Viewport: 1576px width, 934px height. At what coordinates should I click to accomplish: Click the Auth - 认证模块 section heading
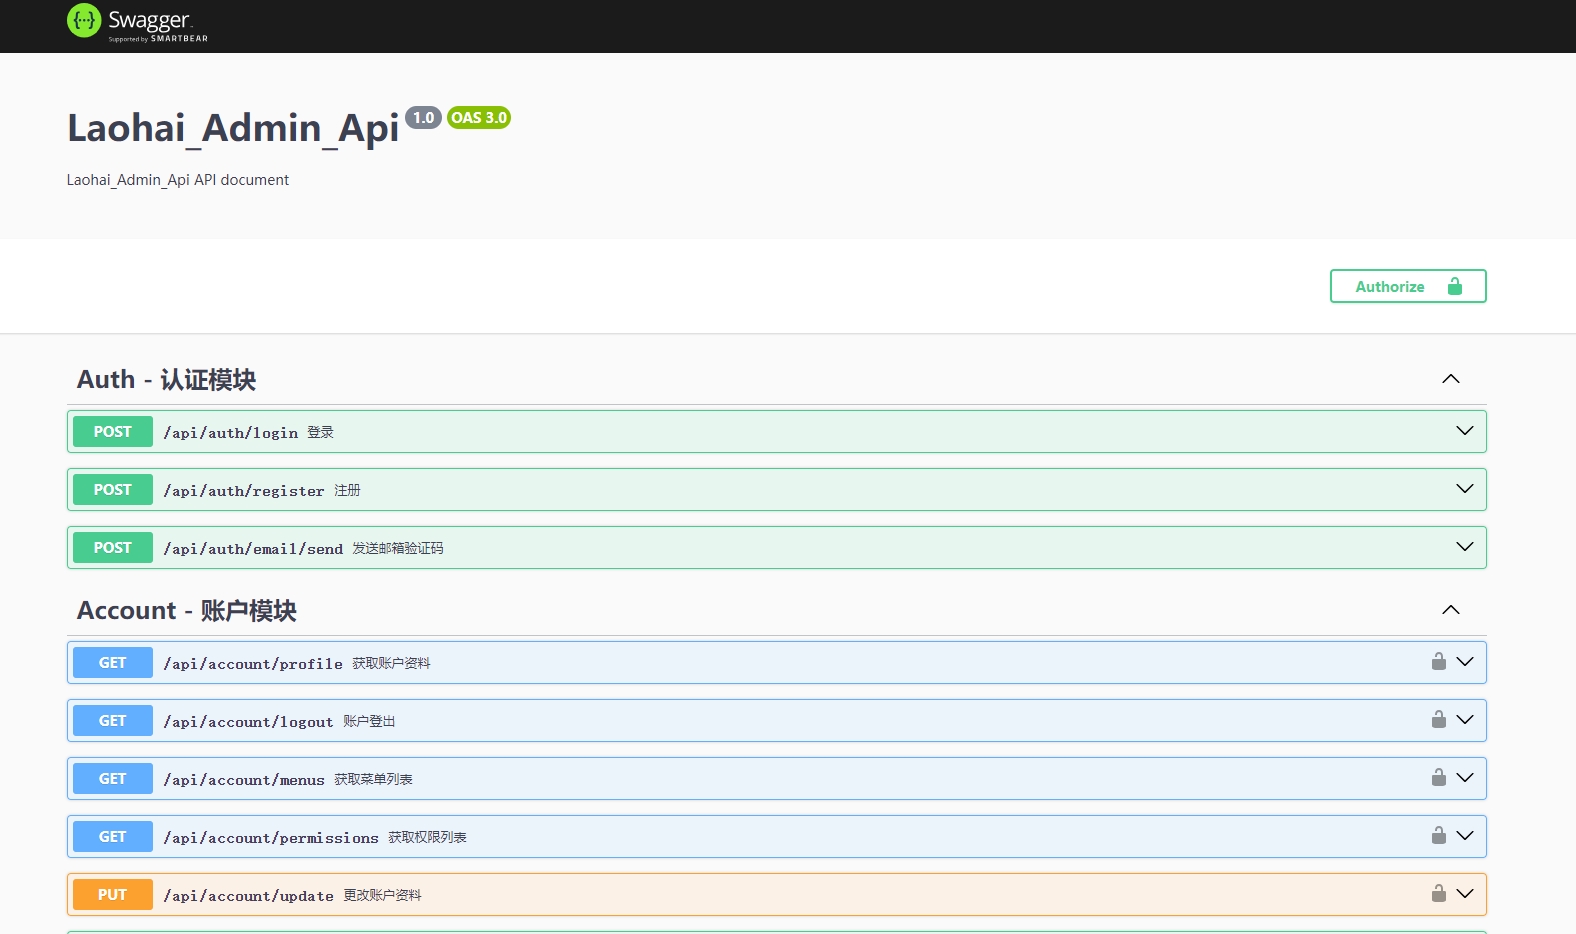coord(167,380)
